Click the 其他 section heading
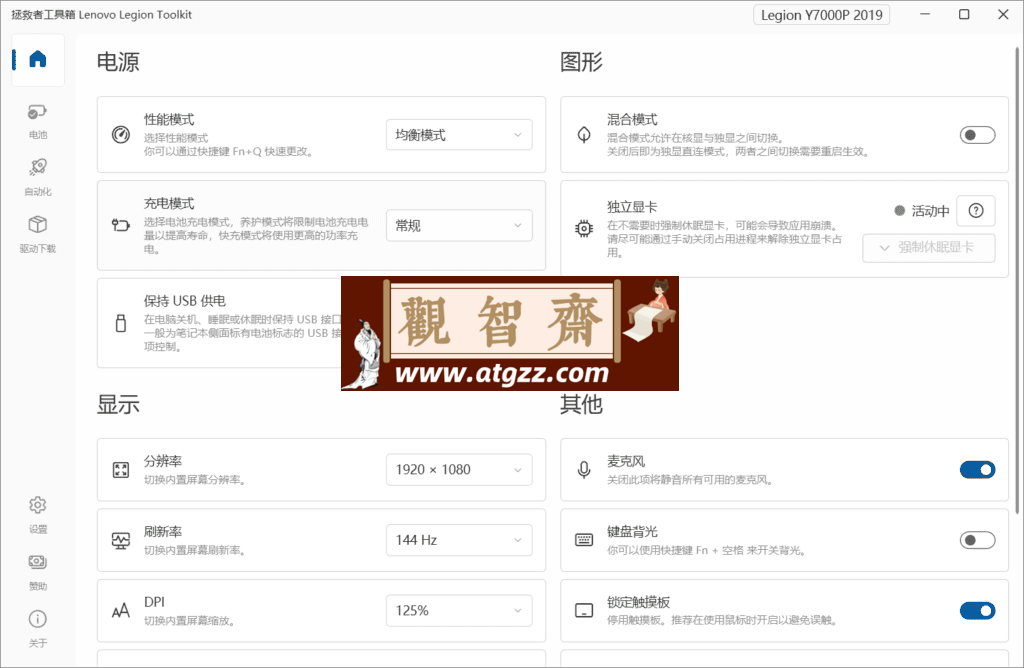The height and width of the screenshot is (668, 1024). (581, 404)
